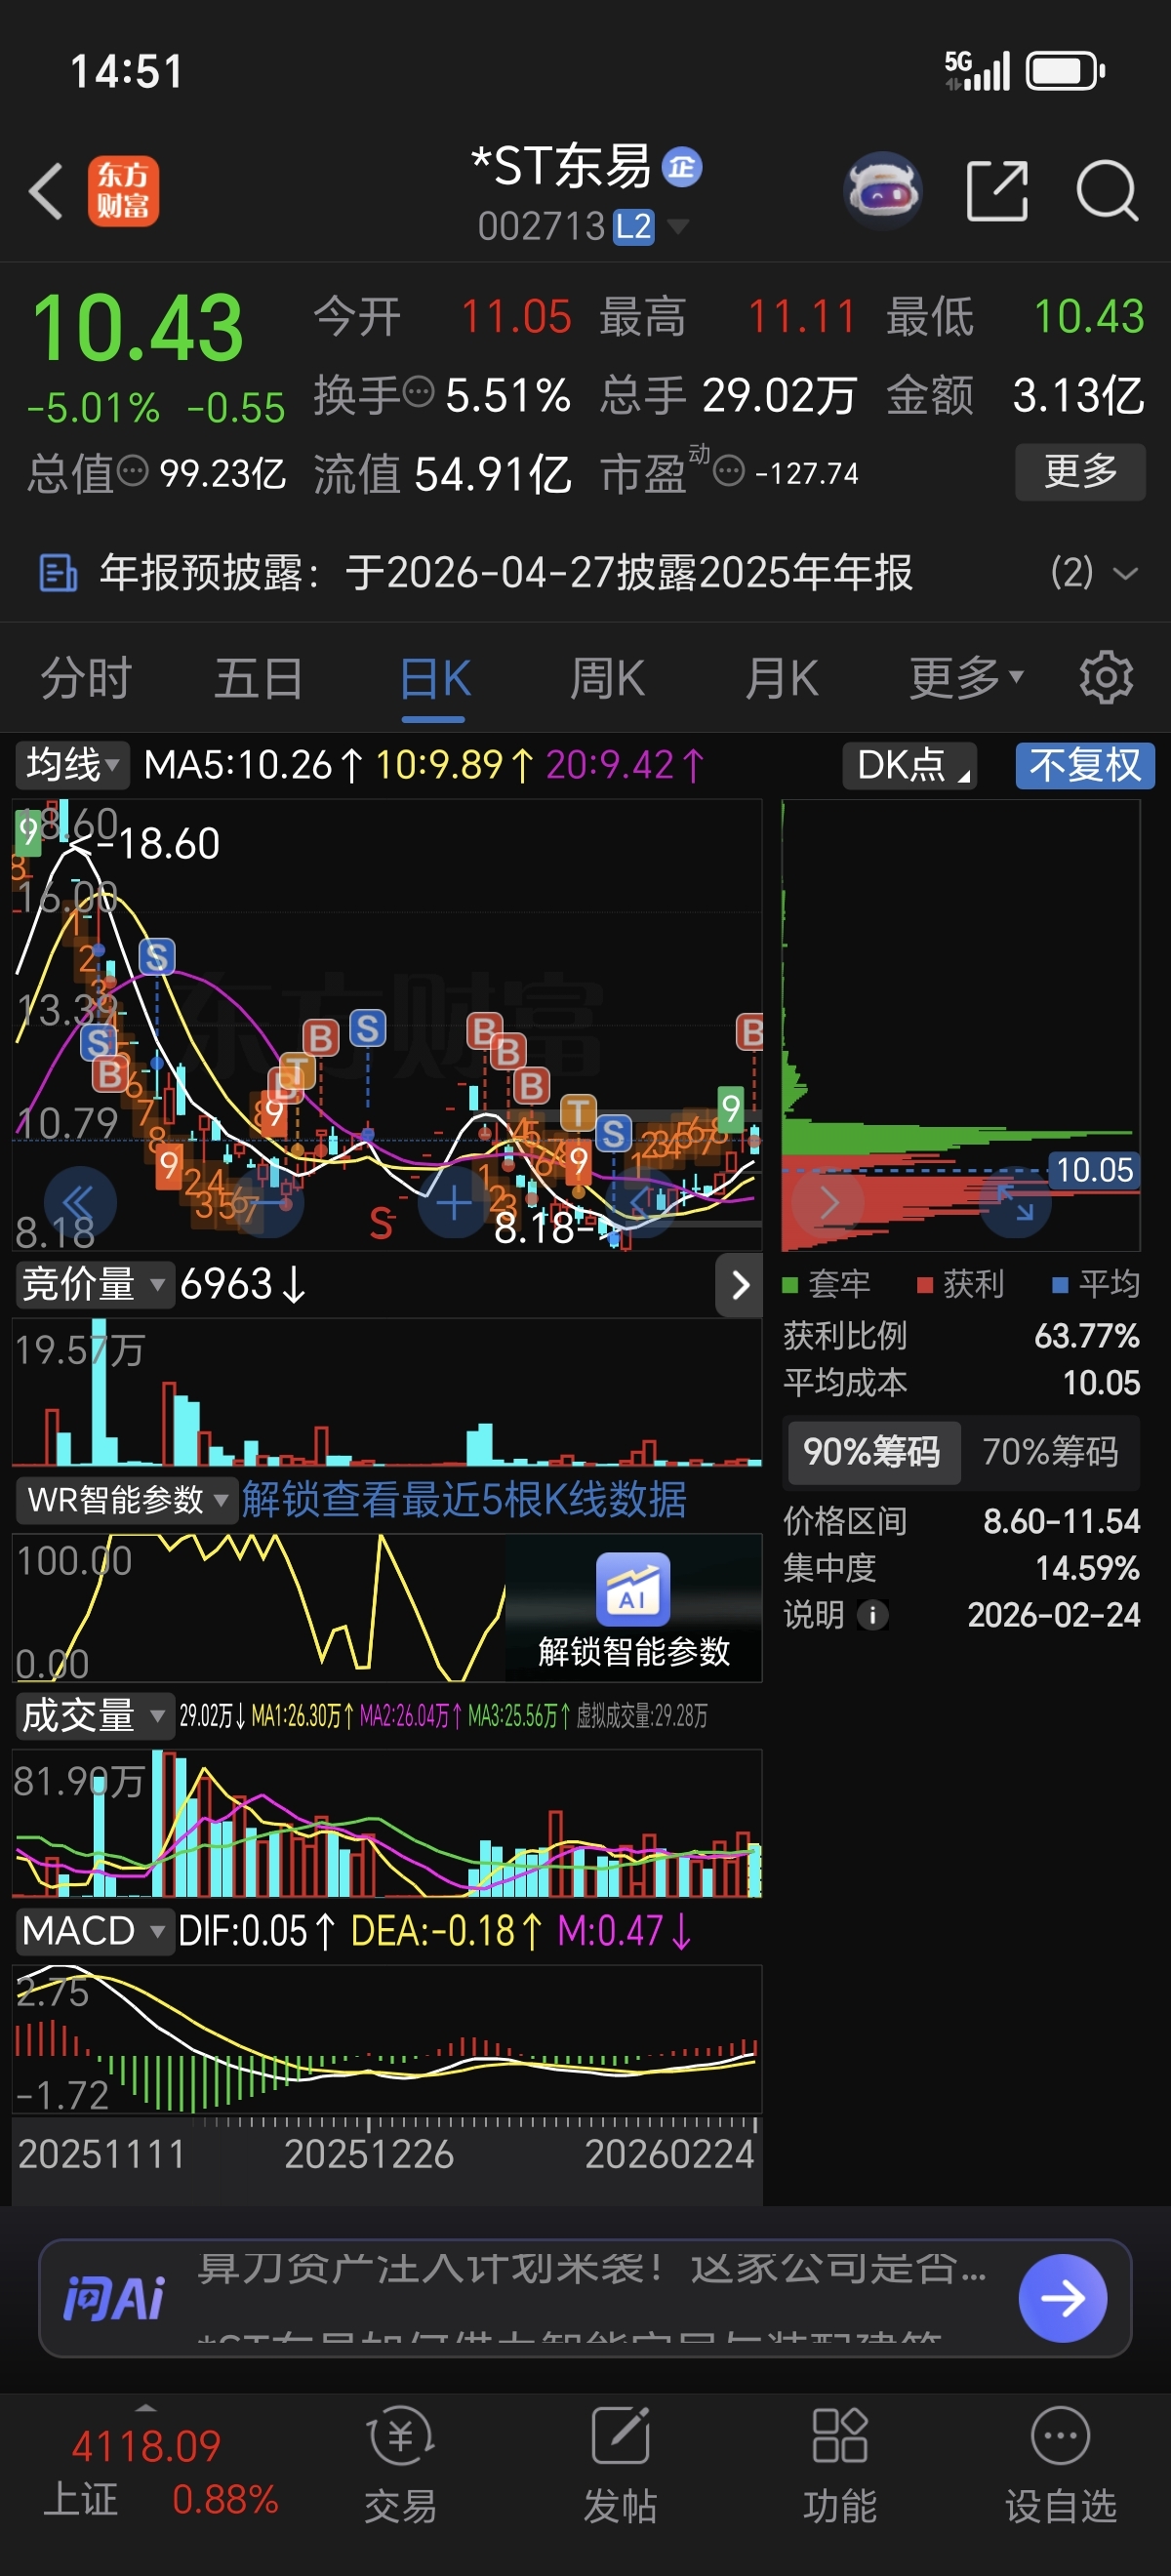Viewport: 1171px width, 2576px height.
Task: Expand stock code dropdown triangle
Action: pos(677,227)
